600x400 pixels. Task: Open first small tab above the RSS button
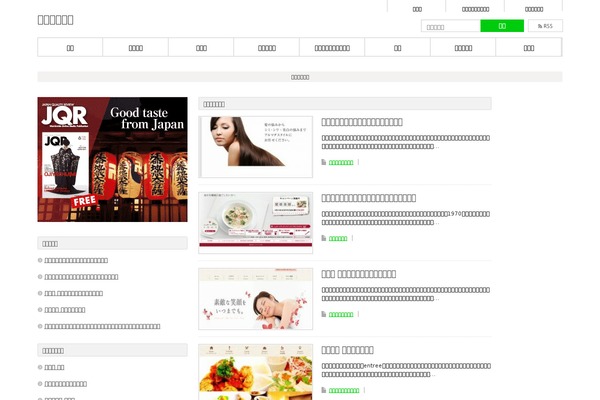[417, 8]
